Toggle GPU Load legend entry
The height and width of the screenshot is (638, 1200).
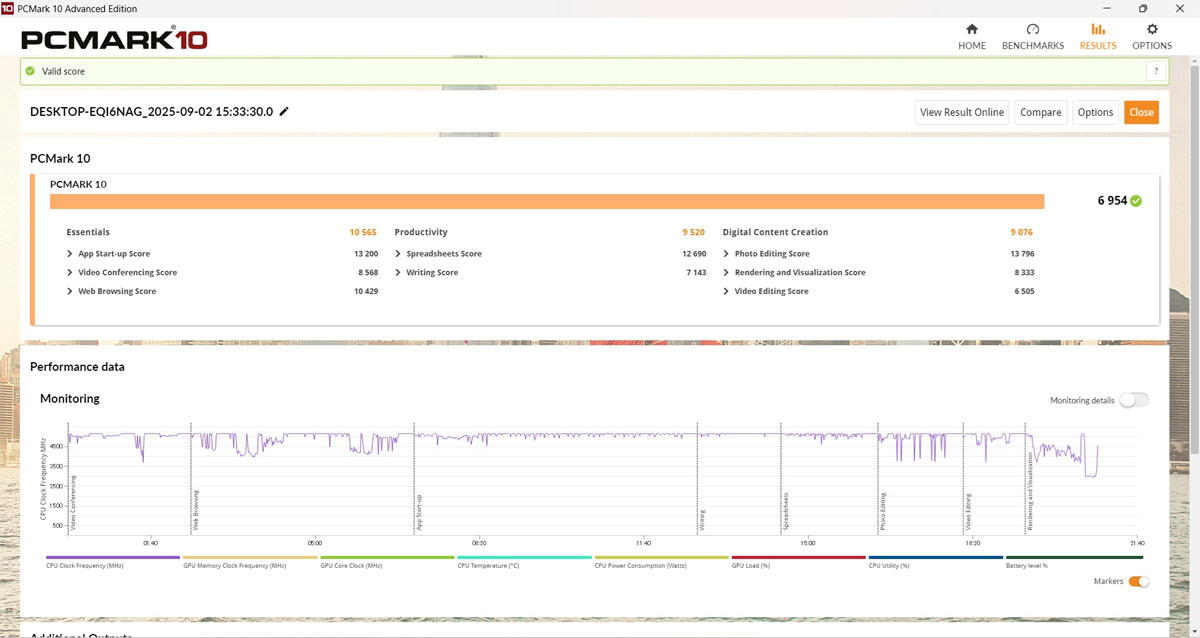pos(798,562)
